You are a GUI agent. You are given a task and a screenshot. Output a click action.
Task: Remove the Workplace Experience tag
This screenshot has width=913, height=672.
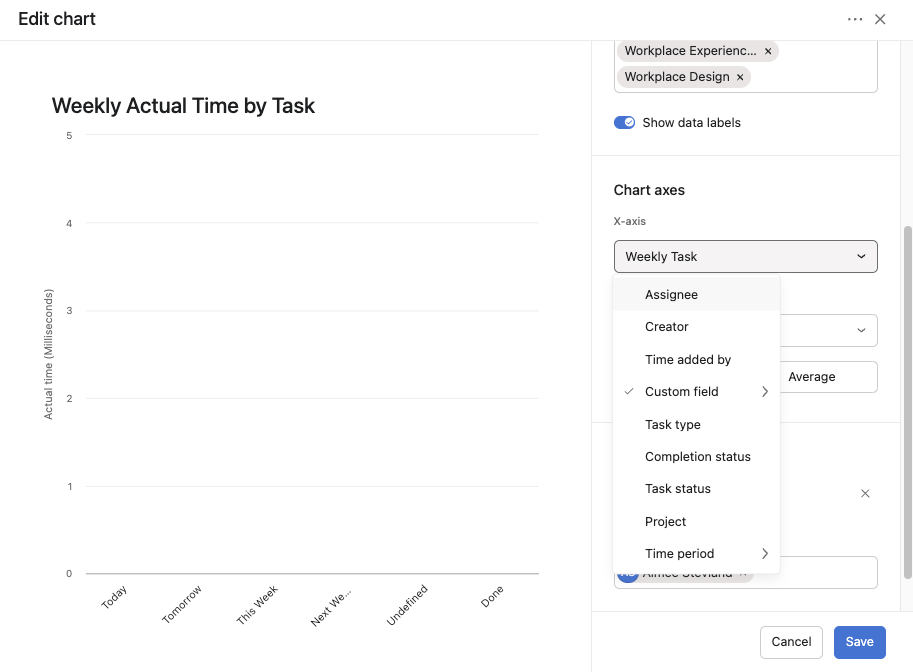(768, 51)
